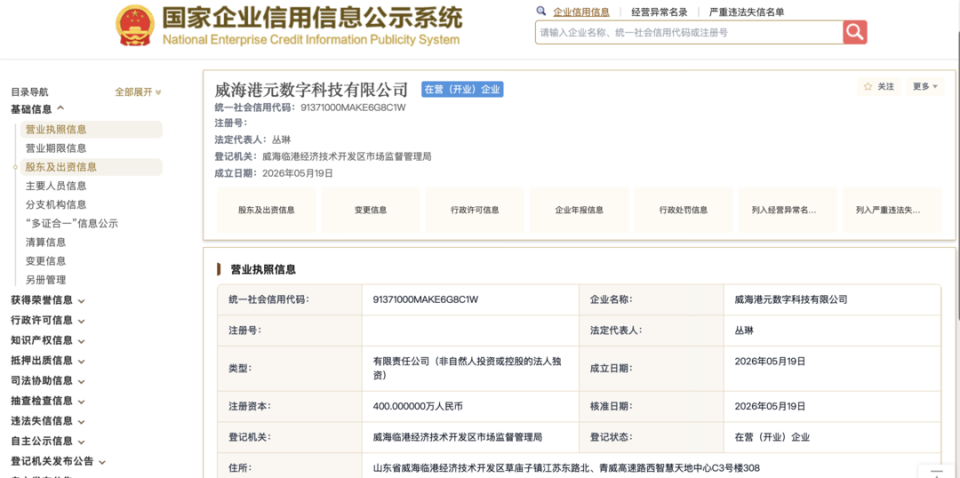The image size is (960, 478).
Task: Click the small magnifier icon before 企业信用信息
Action: [541, 11]
